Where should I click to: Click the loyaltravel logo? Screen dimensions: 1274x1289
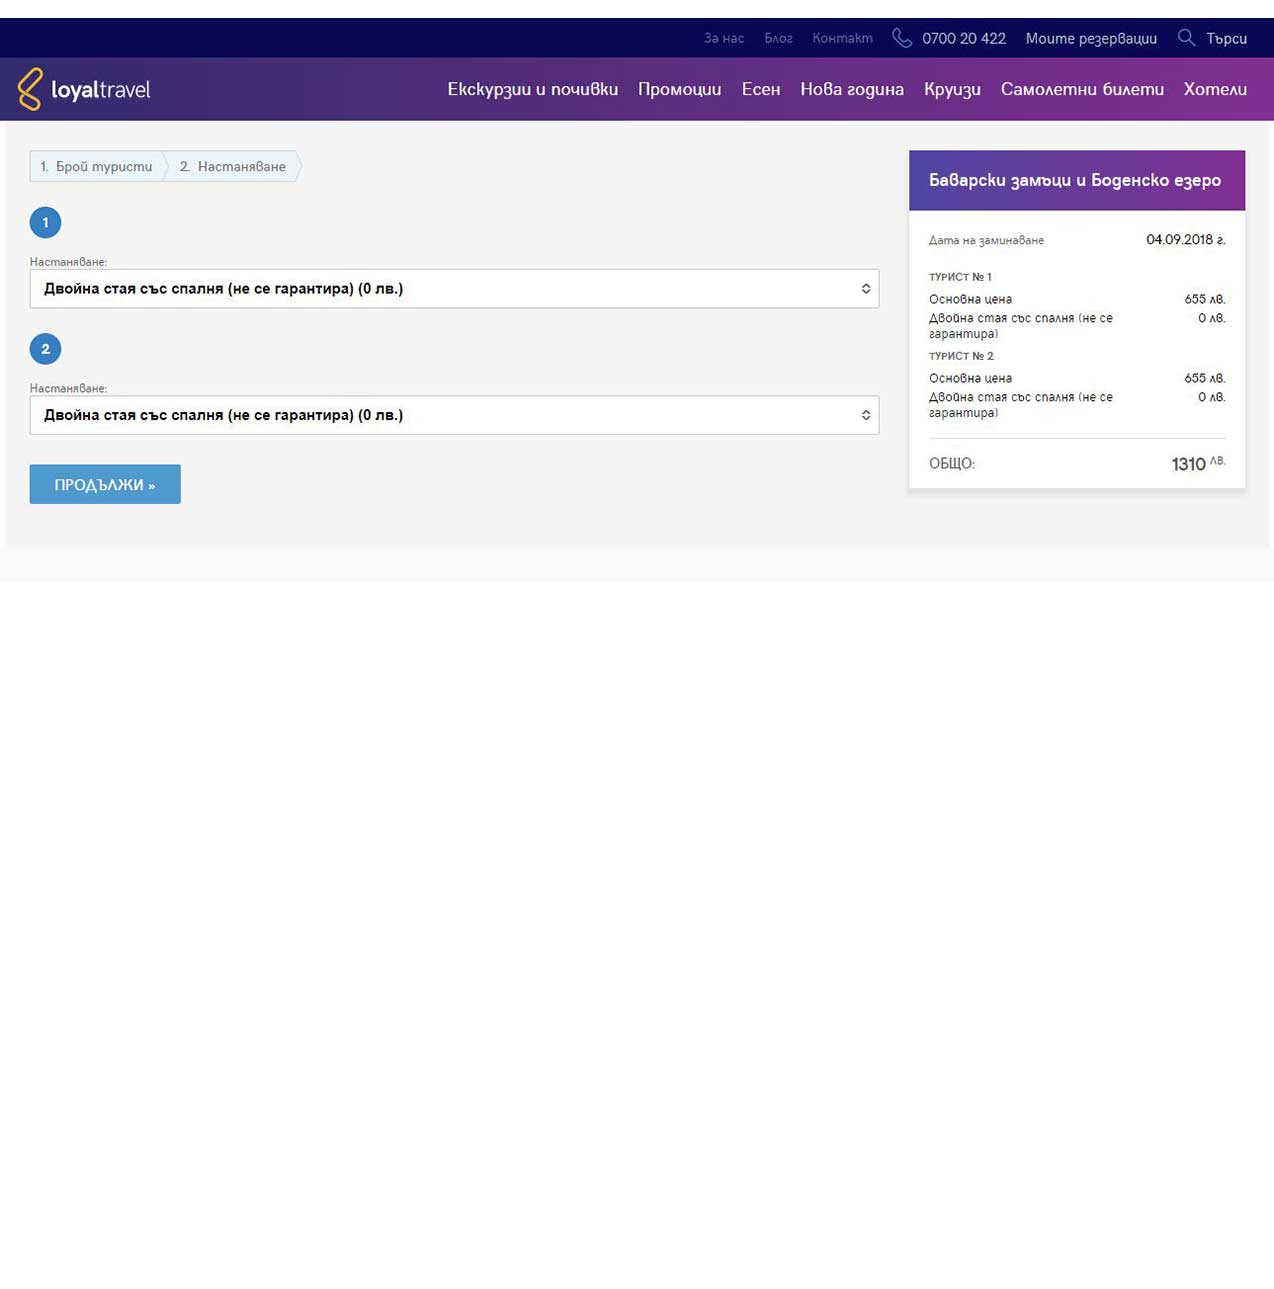tap(84, 89)
